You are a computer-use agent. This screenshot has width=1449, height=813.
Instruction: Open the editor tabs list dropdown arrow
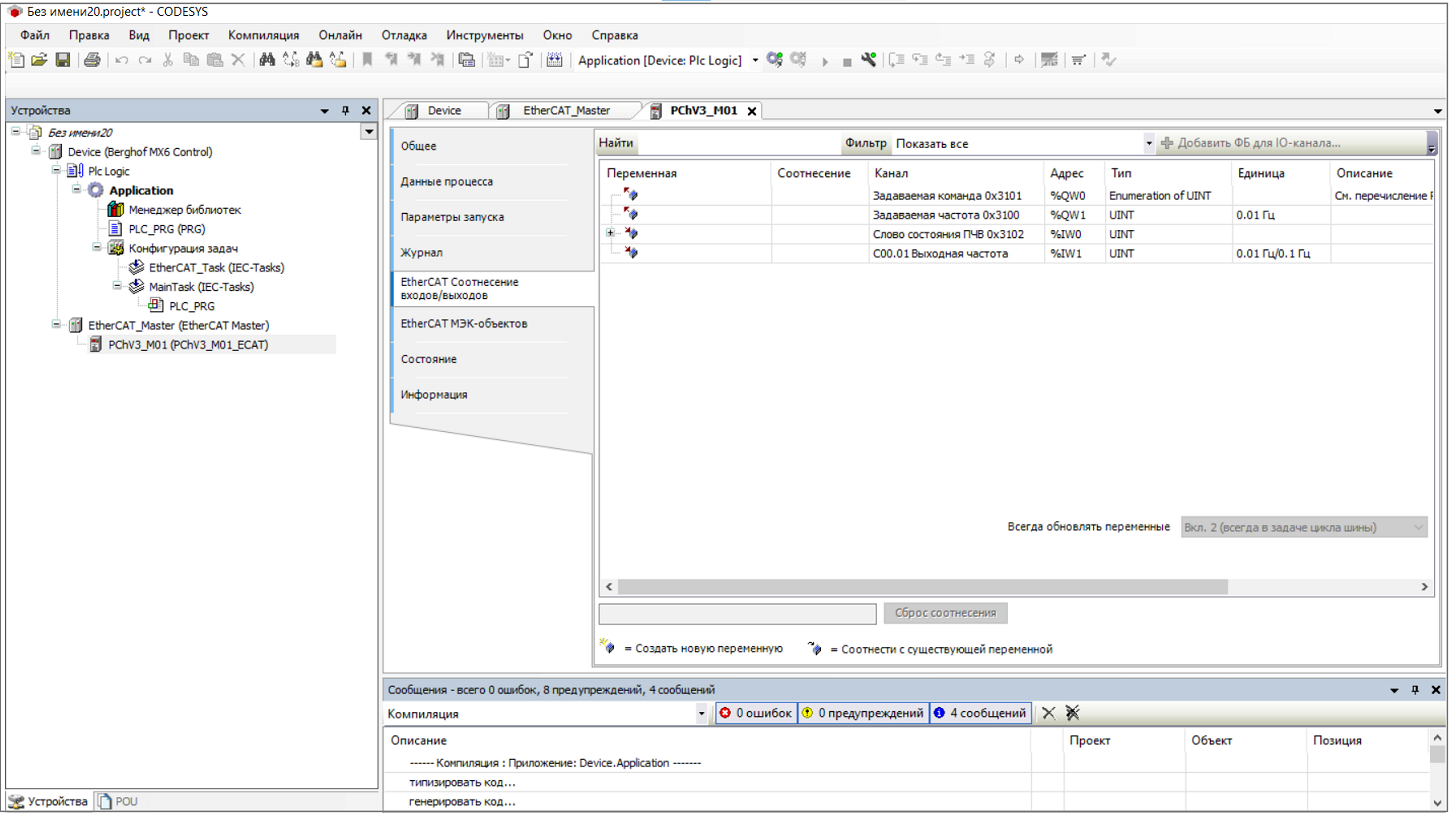click(1438, 111)
